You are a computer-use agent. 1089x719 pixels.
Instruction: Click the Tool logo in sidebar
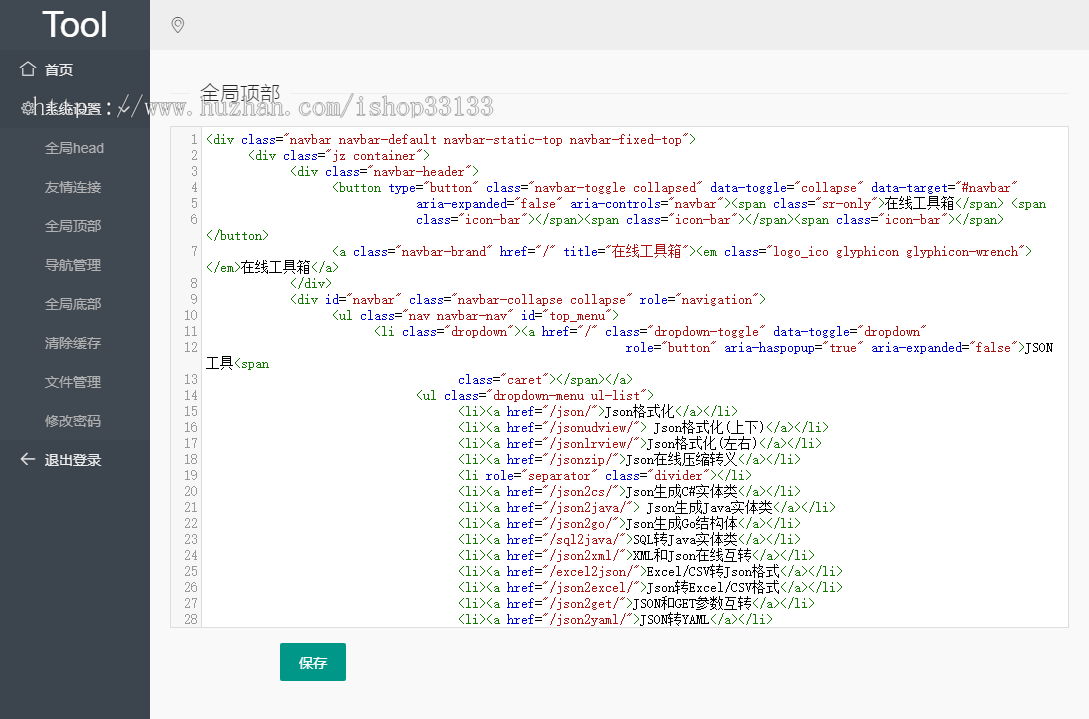(74, 24)
